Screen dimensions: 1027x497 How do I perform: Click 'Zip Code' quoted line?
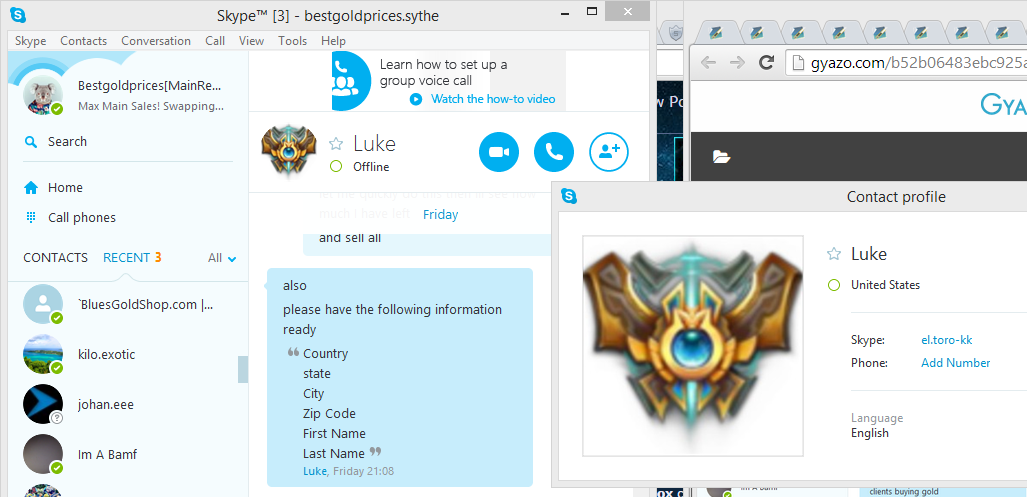tap(329, 414)
